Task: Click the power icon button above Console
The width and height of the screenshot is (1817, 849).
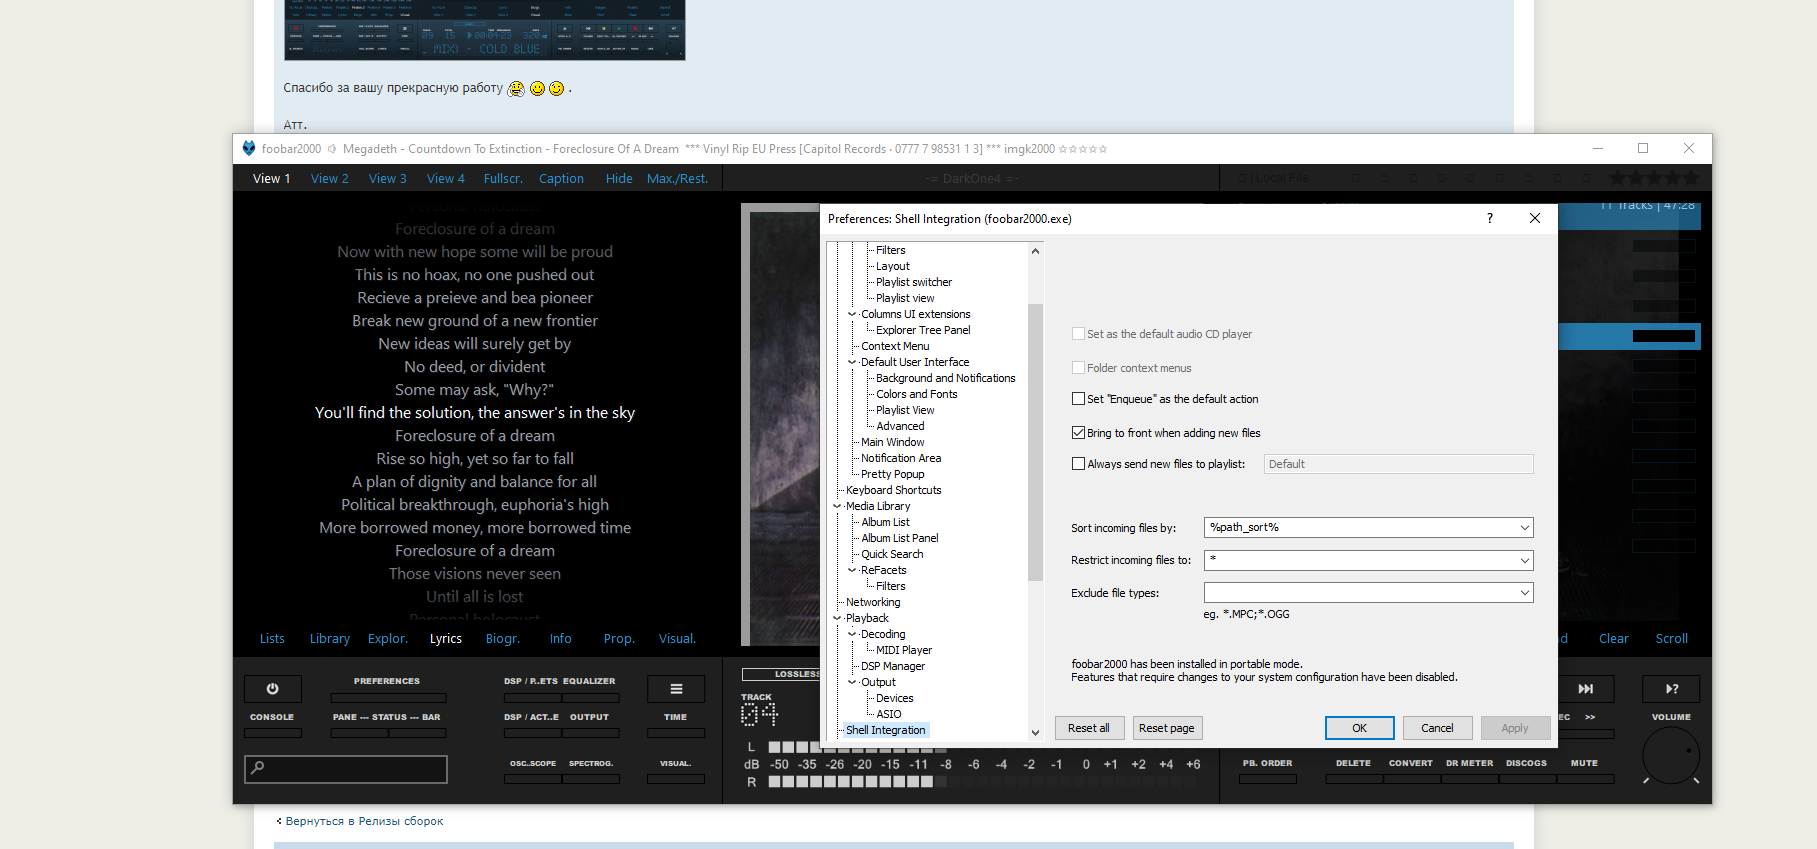Action: pos(272,689)
